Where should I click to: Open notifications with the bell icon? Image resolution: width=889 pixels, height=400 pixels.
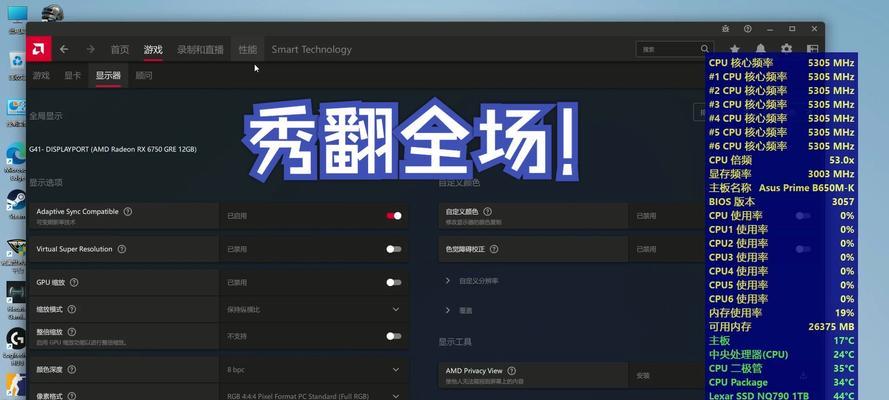760,49
